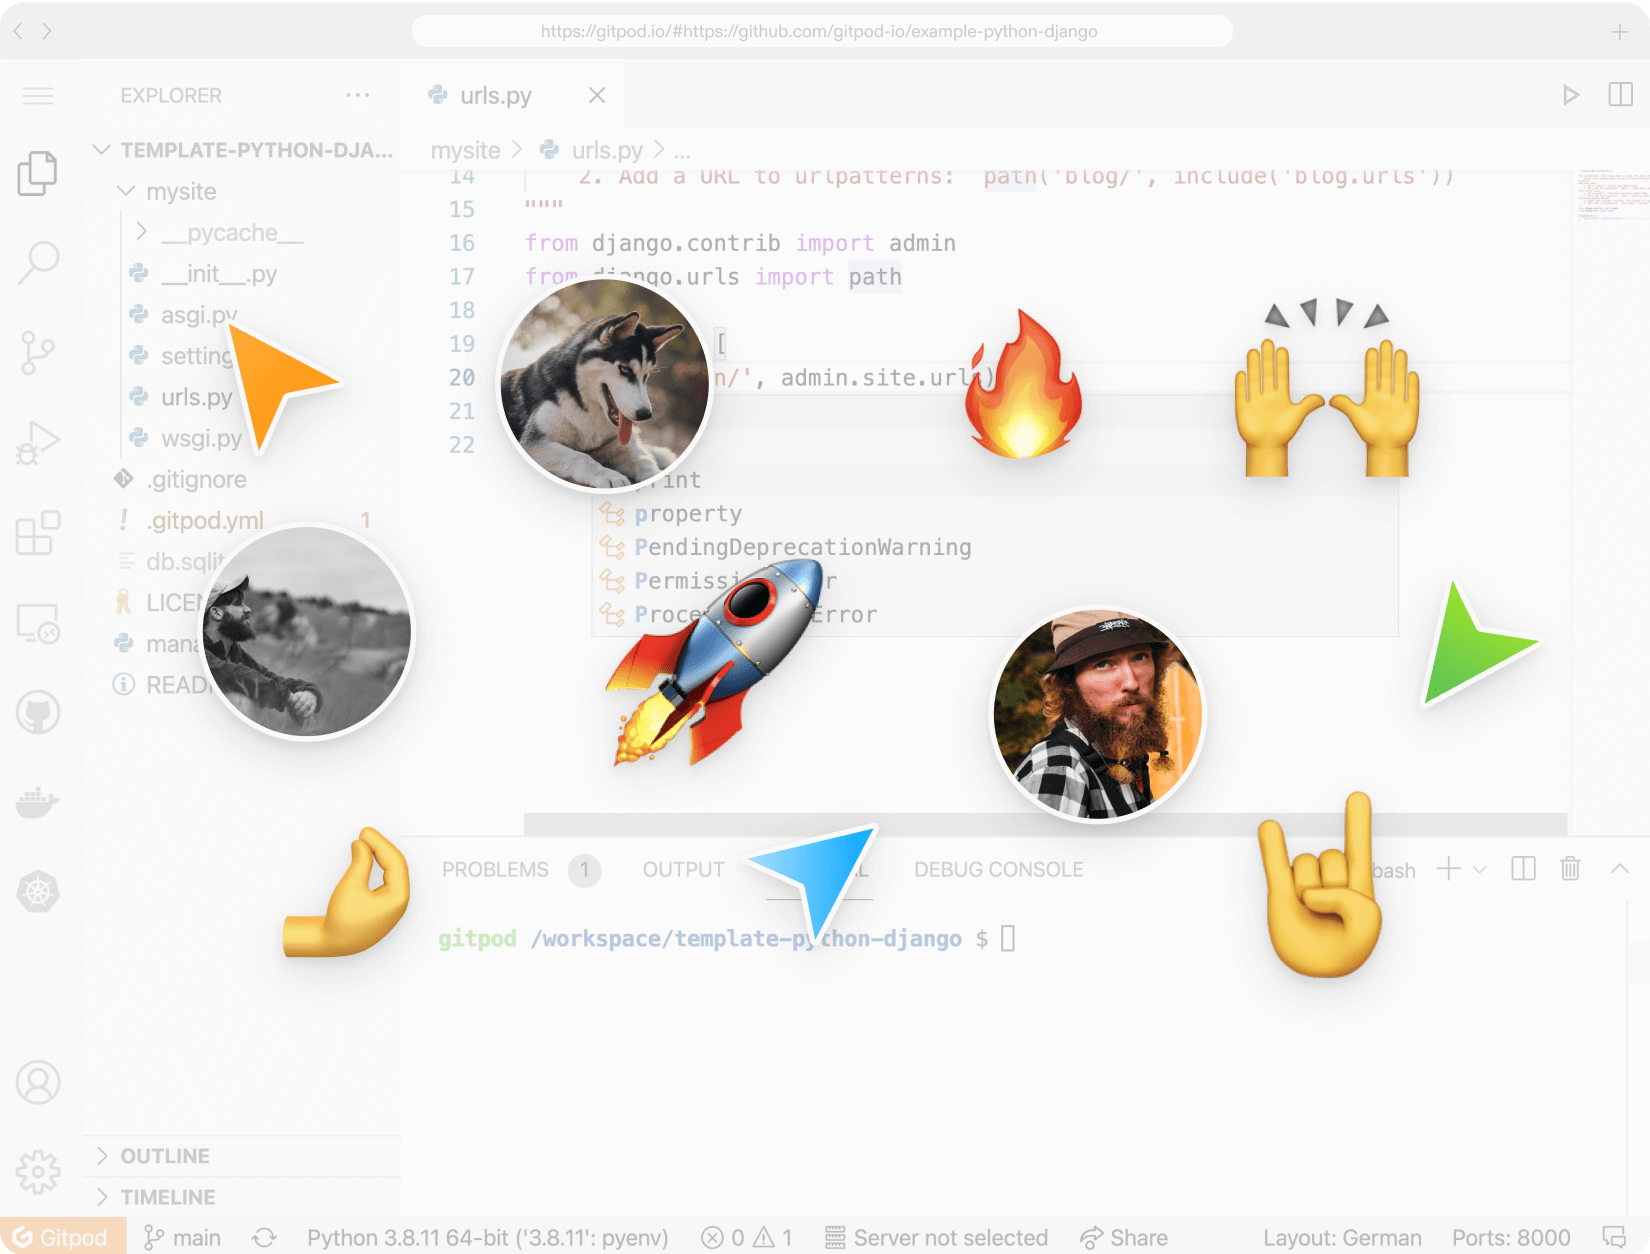Open Explorer more actions ellipsis

click(x=357, y=95)
